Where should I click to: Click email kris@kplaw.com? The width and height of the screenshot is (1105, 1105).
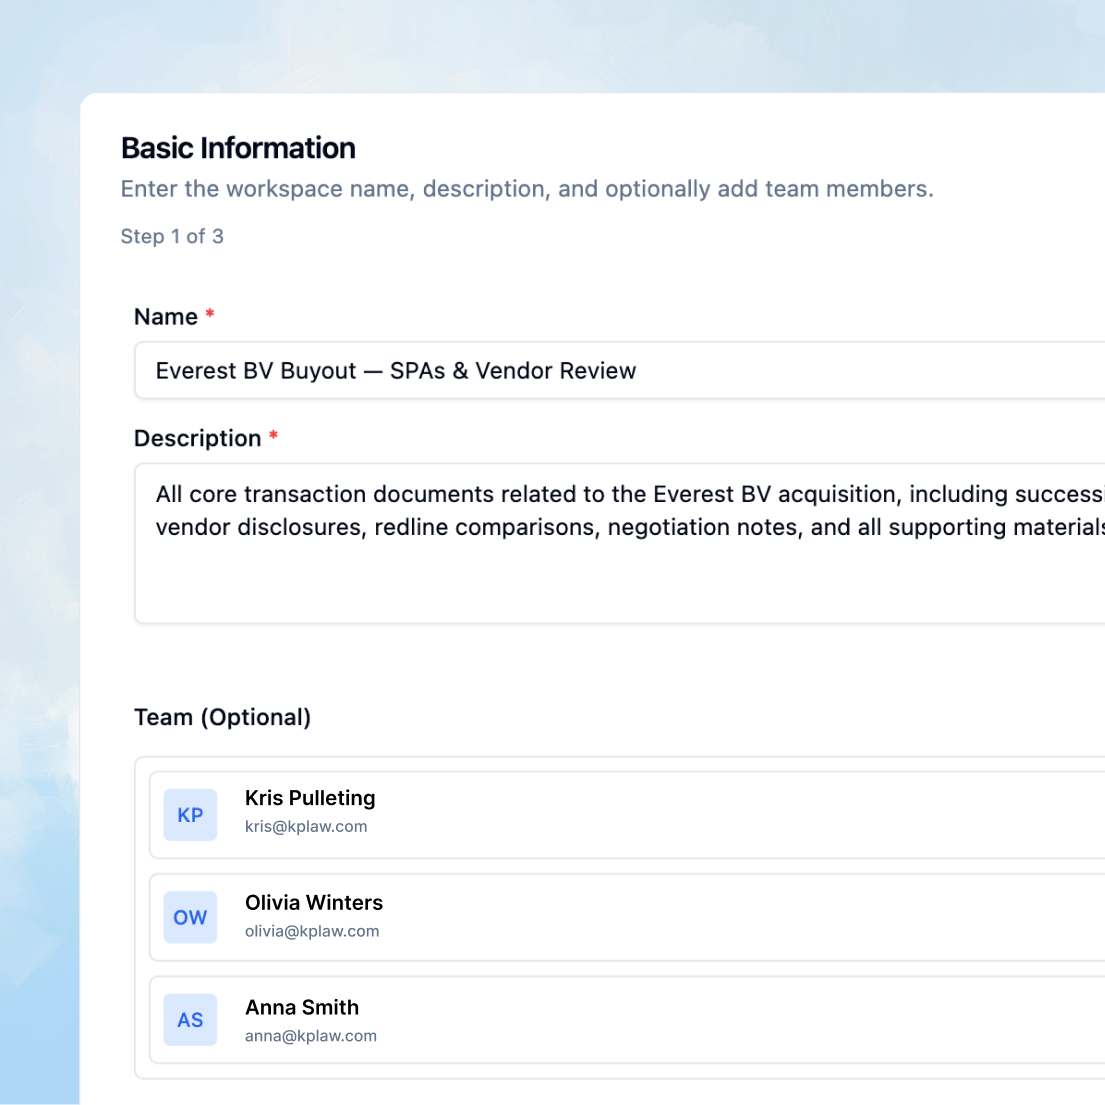[306, 827]
